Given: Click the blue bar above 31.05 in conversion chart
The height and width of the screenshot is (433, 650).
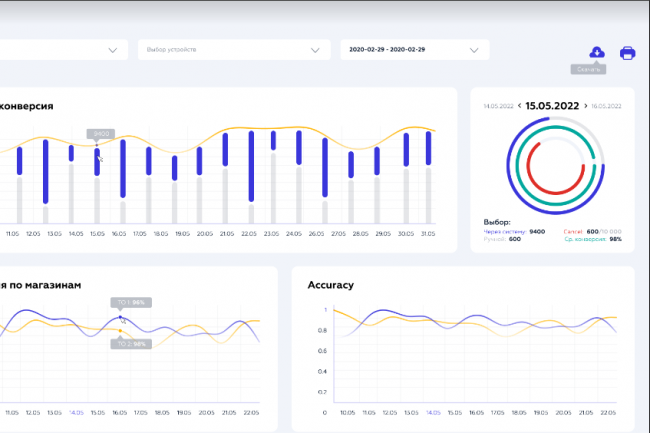Looking at the screenshot, I should click(x=428, y=148).
